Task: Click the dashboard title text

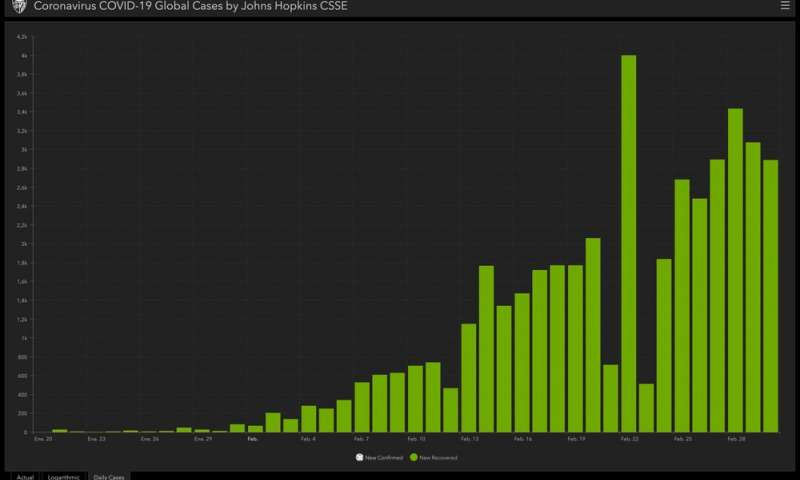Action: click(190, 6)
